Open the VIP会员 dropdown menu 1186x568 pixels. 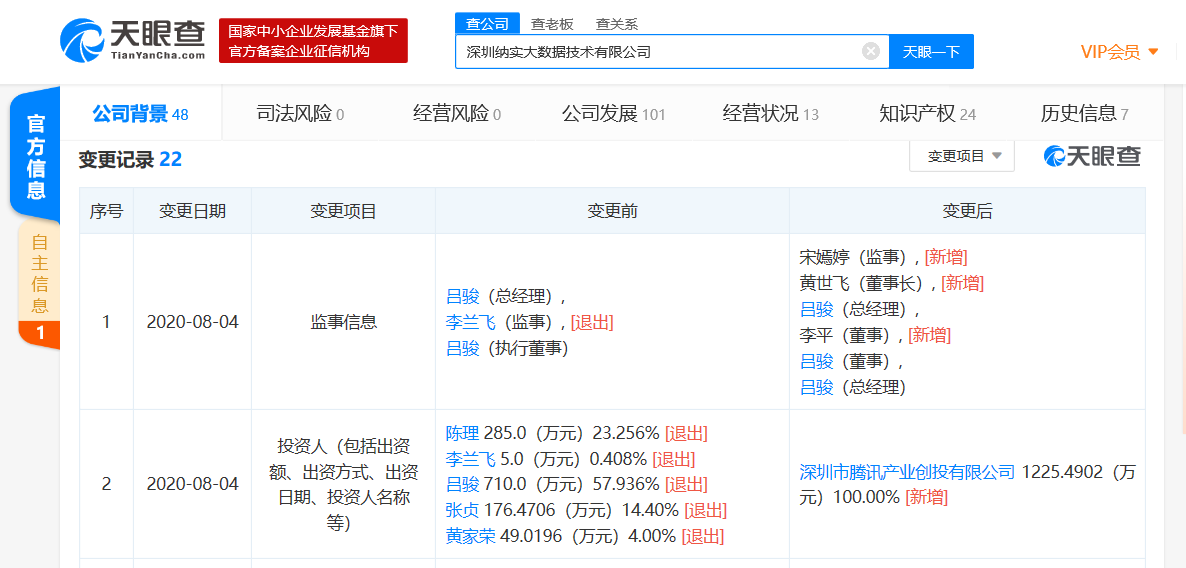[1119, 52]
